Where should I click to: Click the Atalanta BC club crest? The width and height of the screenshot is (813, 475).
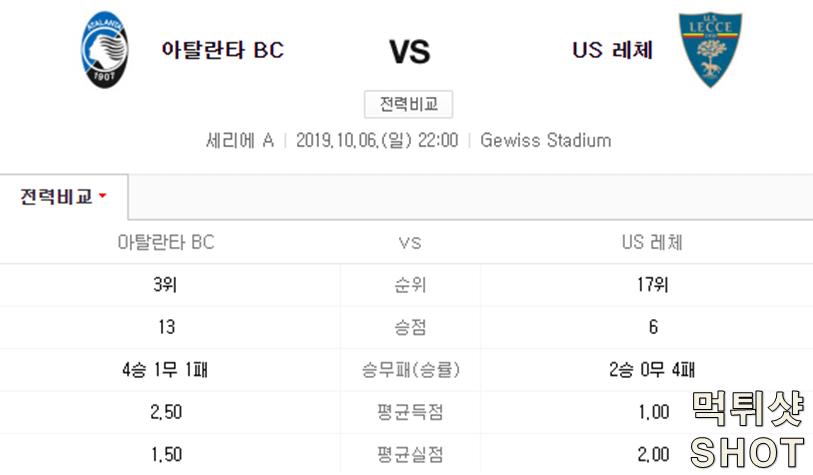point(104,50)
